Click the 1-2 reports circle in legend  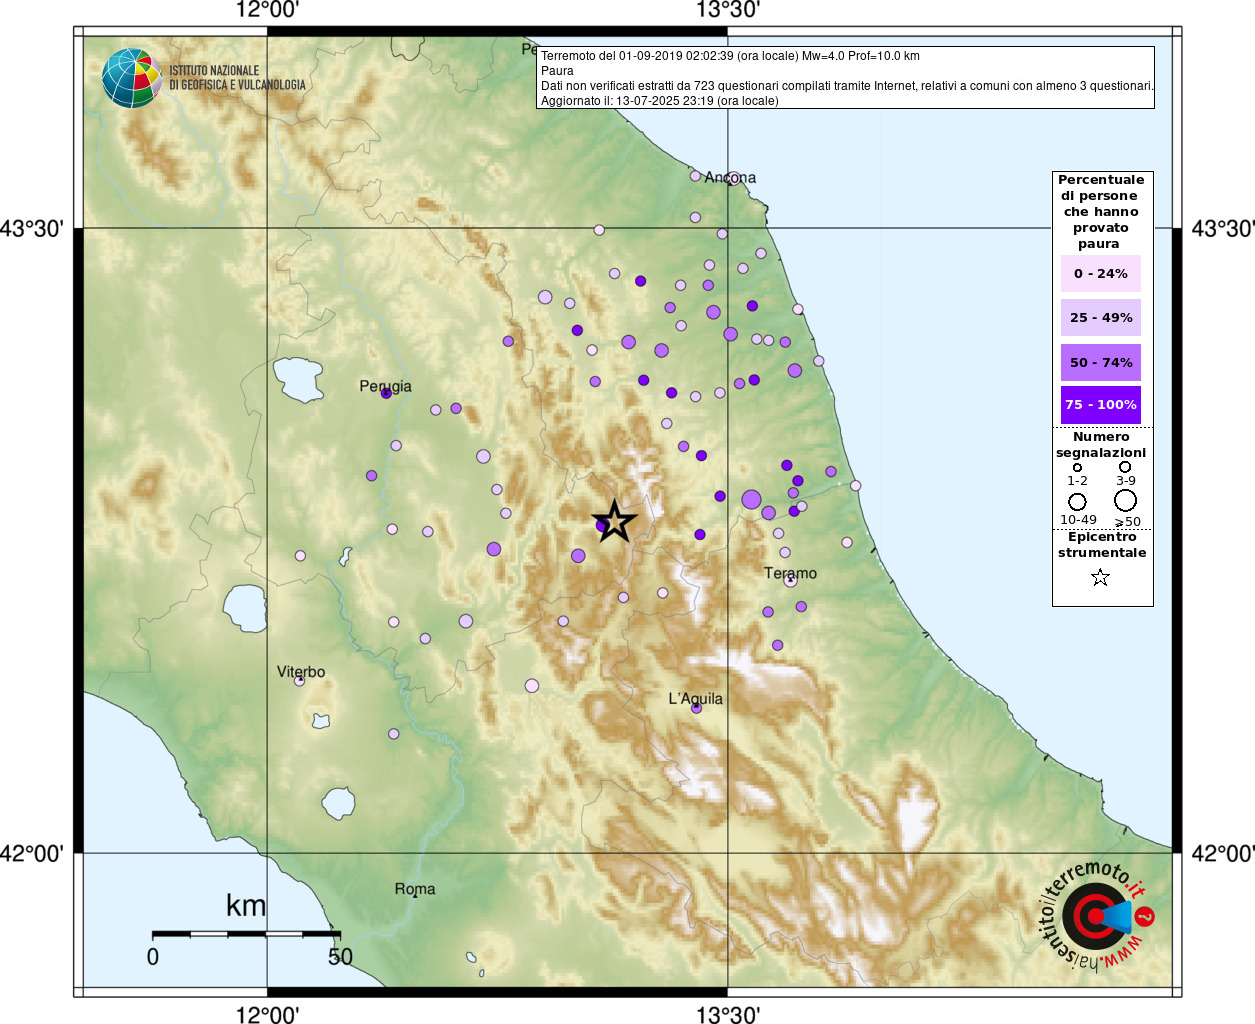pos(1077,467)
